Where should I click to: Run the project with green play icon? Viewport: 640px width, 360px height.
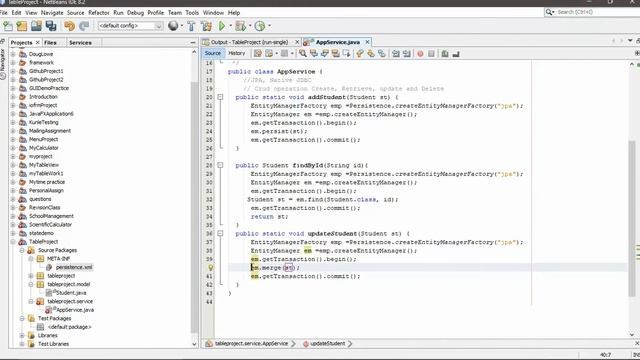click(x=222, y=26)
